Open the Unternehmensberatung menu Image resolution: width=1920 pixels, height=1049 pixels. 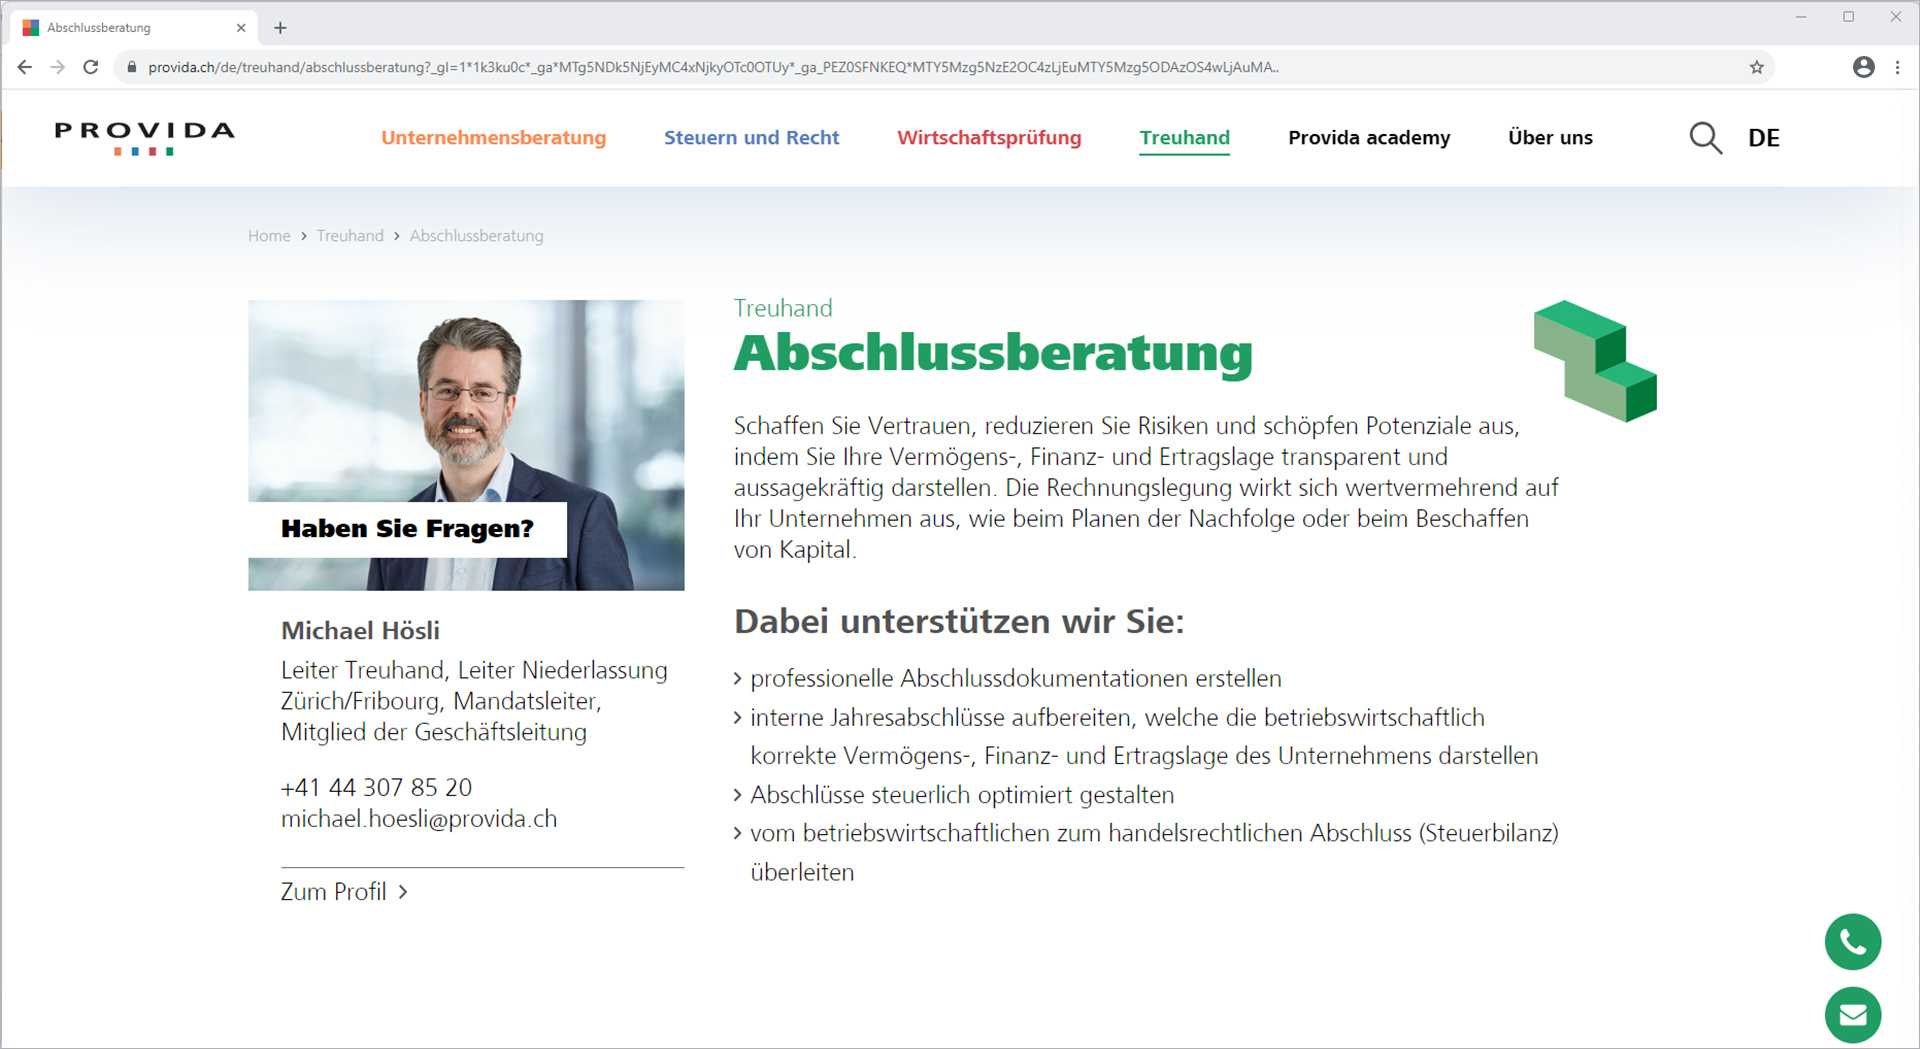[493, 138]
